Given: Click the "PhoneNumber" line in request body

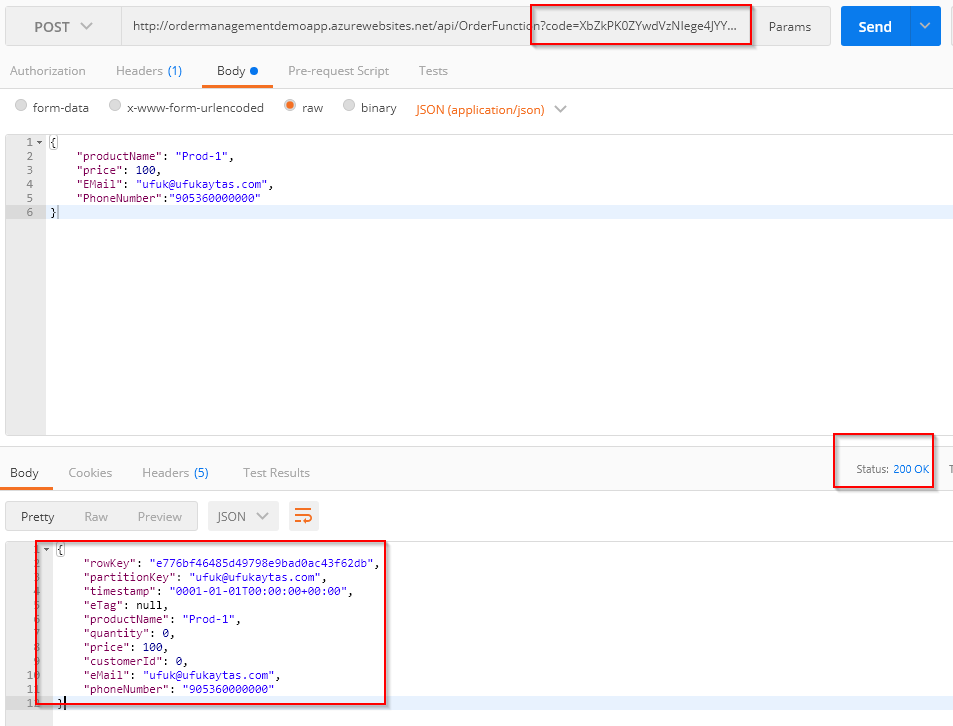Looking at the screenshot, I should pyautogui.click(x=168, y=198).
